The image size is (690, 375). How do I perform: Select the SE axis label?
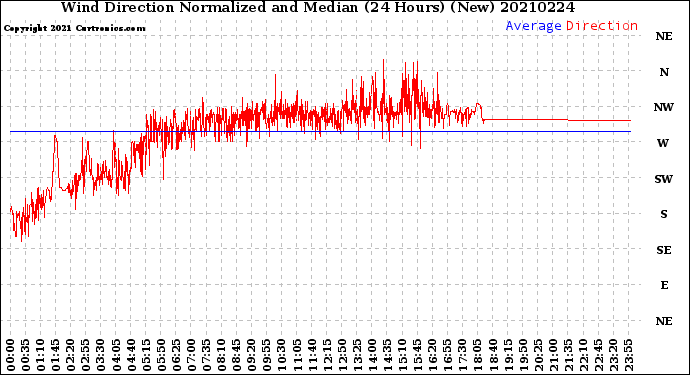click(x=664, y=250)
